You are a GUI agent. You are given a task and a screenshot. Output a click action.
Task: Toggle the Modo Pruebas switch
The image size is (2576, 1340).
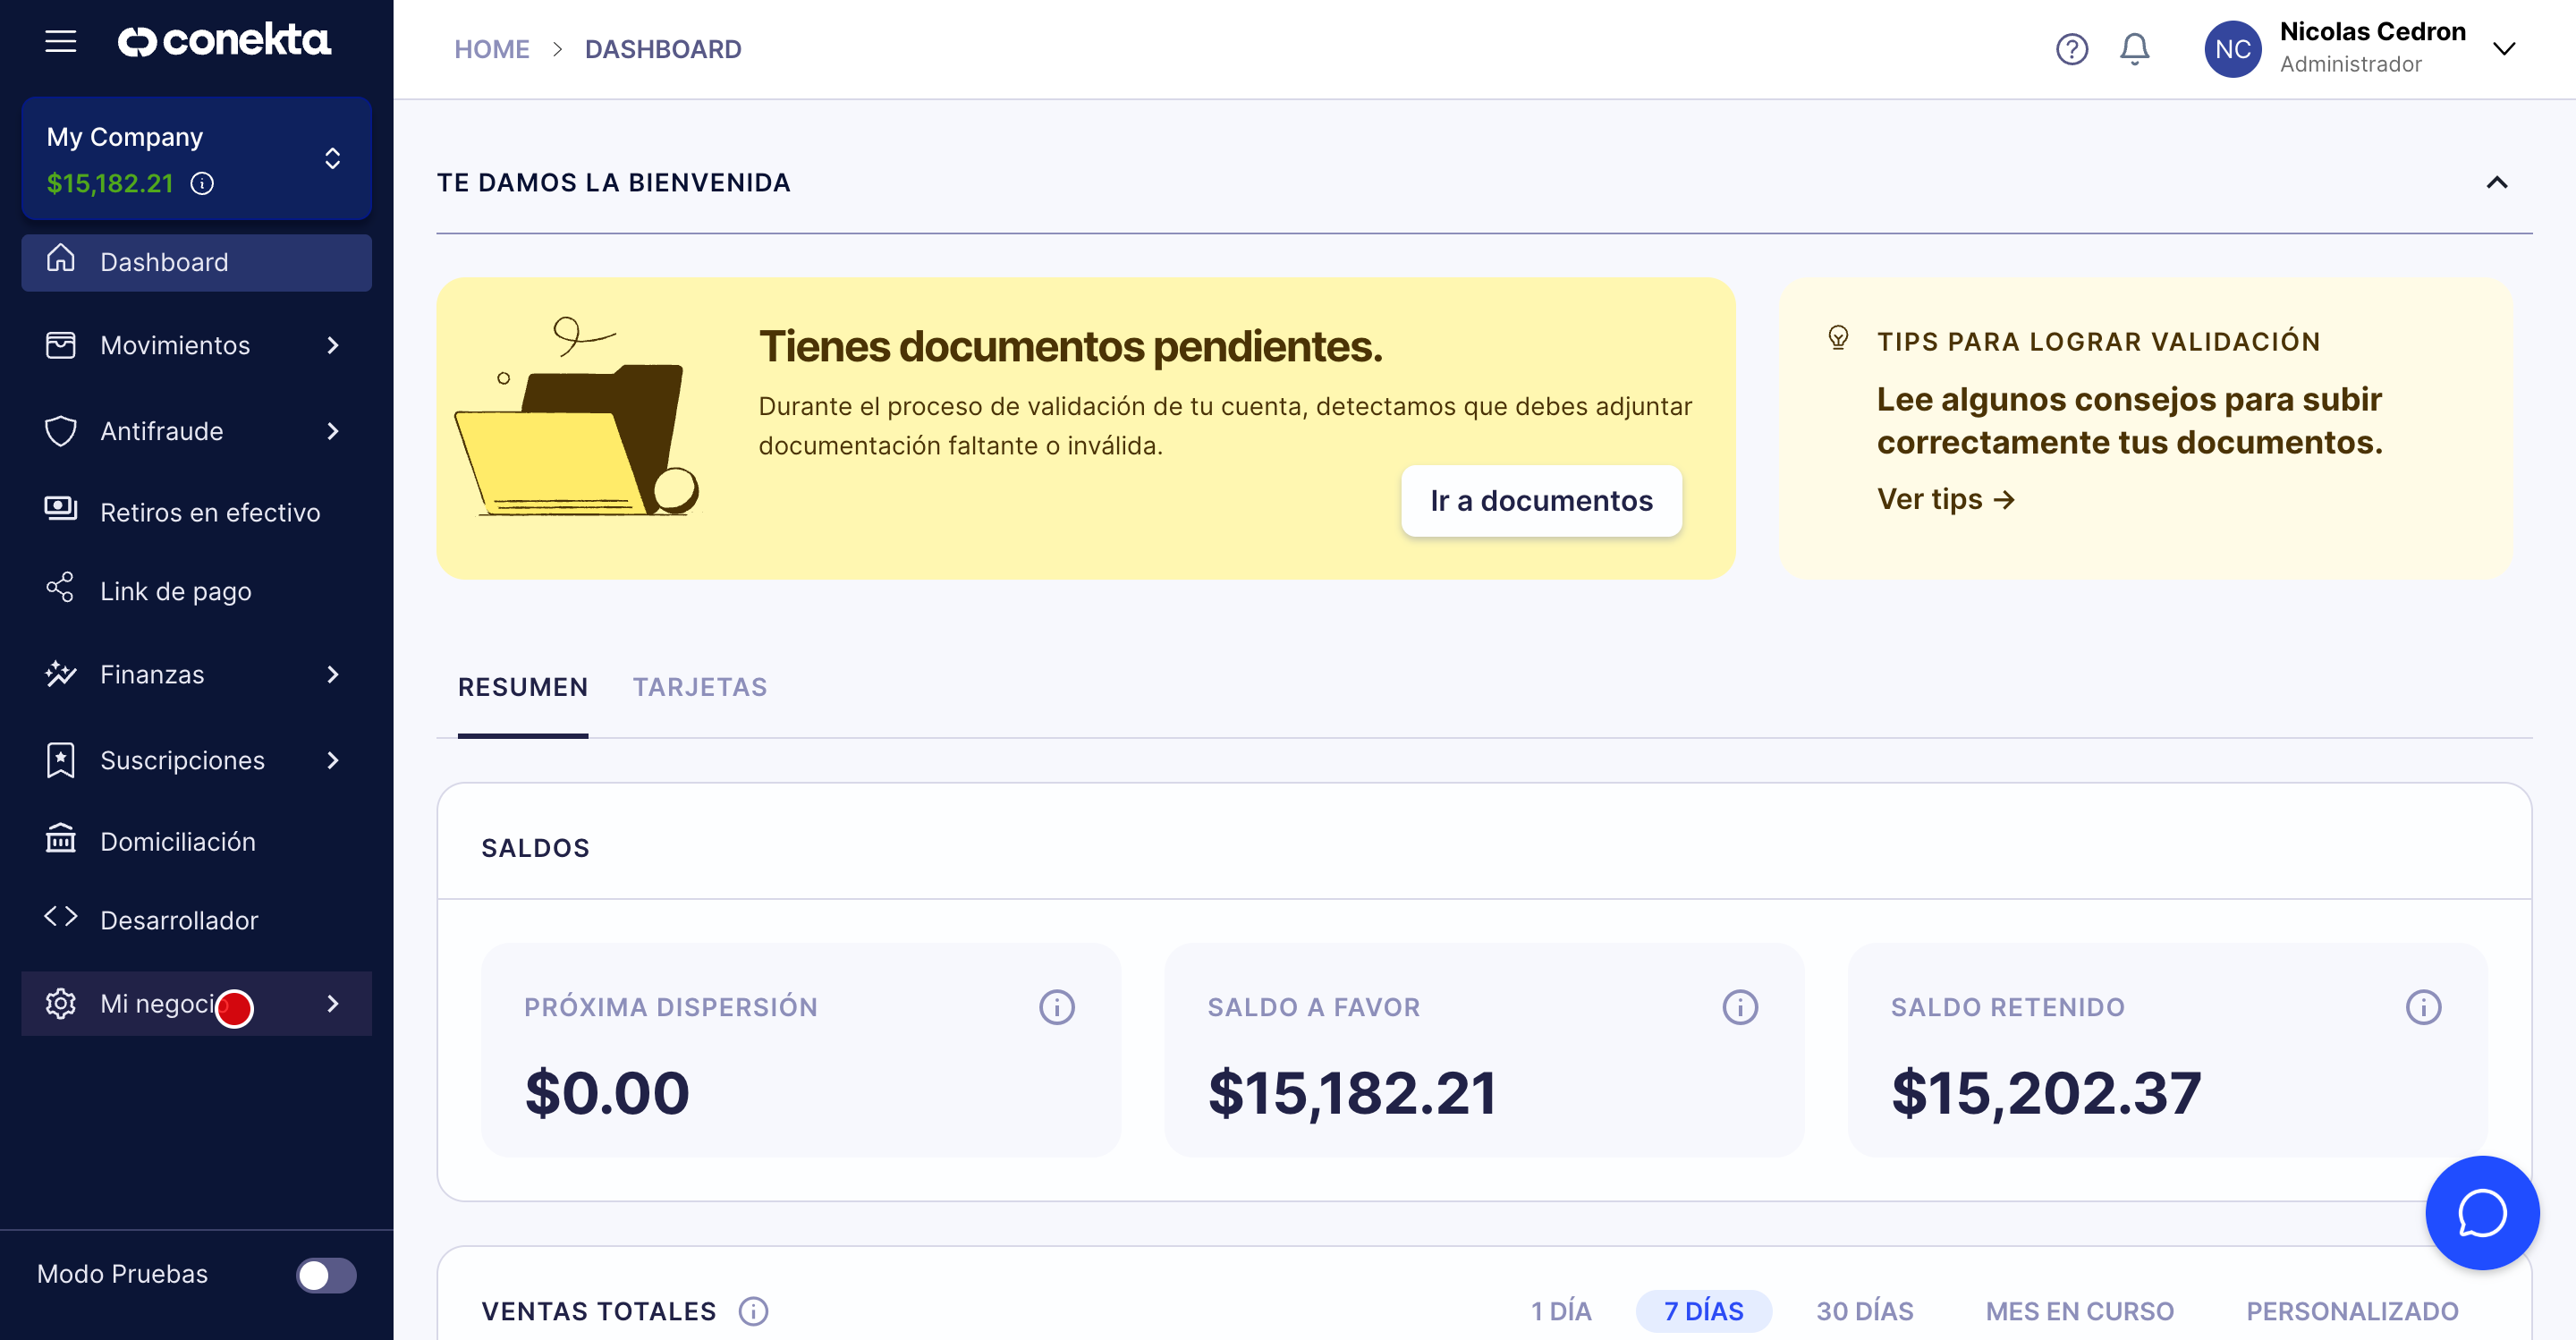(326, 1275)
